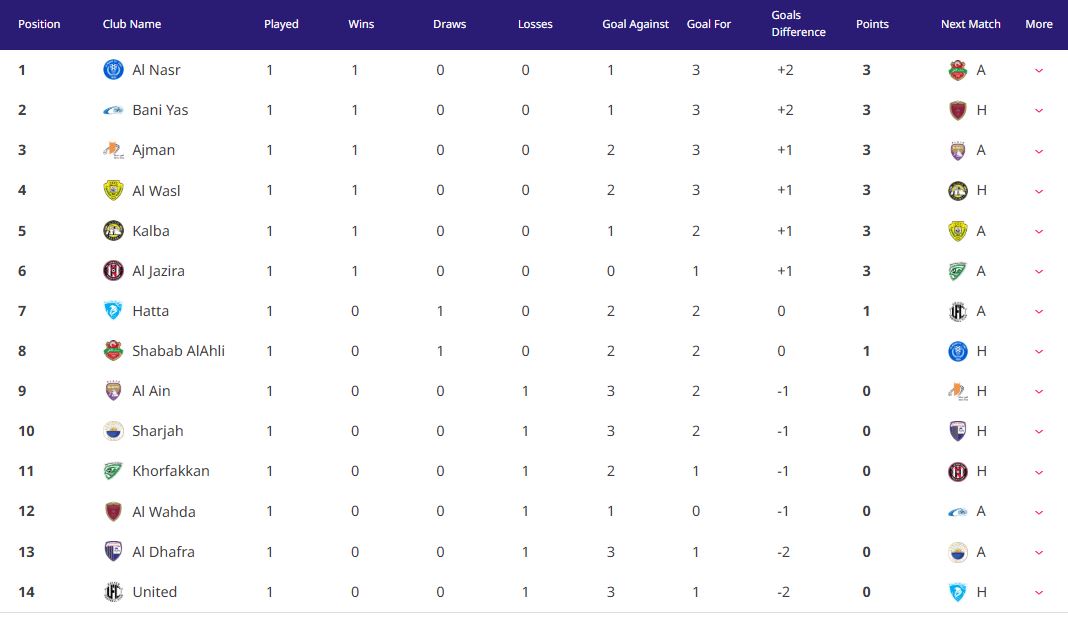Image resolution: width=1068 pixels, height=620 pixels.
Task: Expand more details for Al Ain row
Action: click(x=1039, y=392)
